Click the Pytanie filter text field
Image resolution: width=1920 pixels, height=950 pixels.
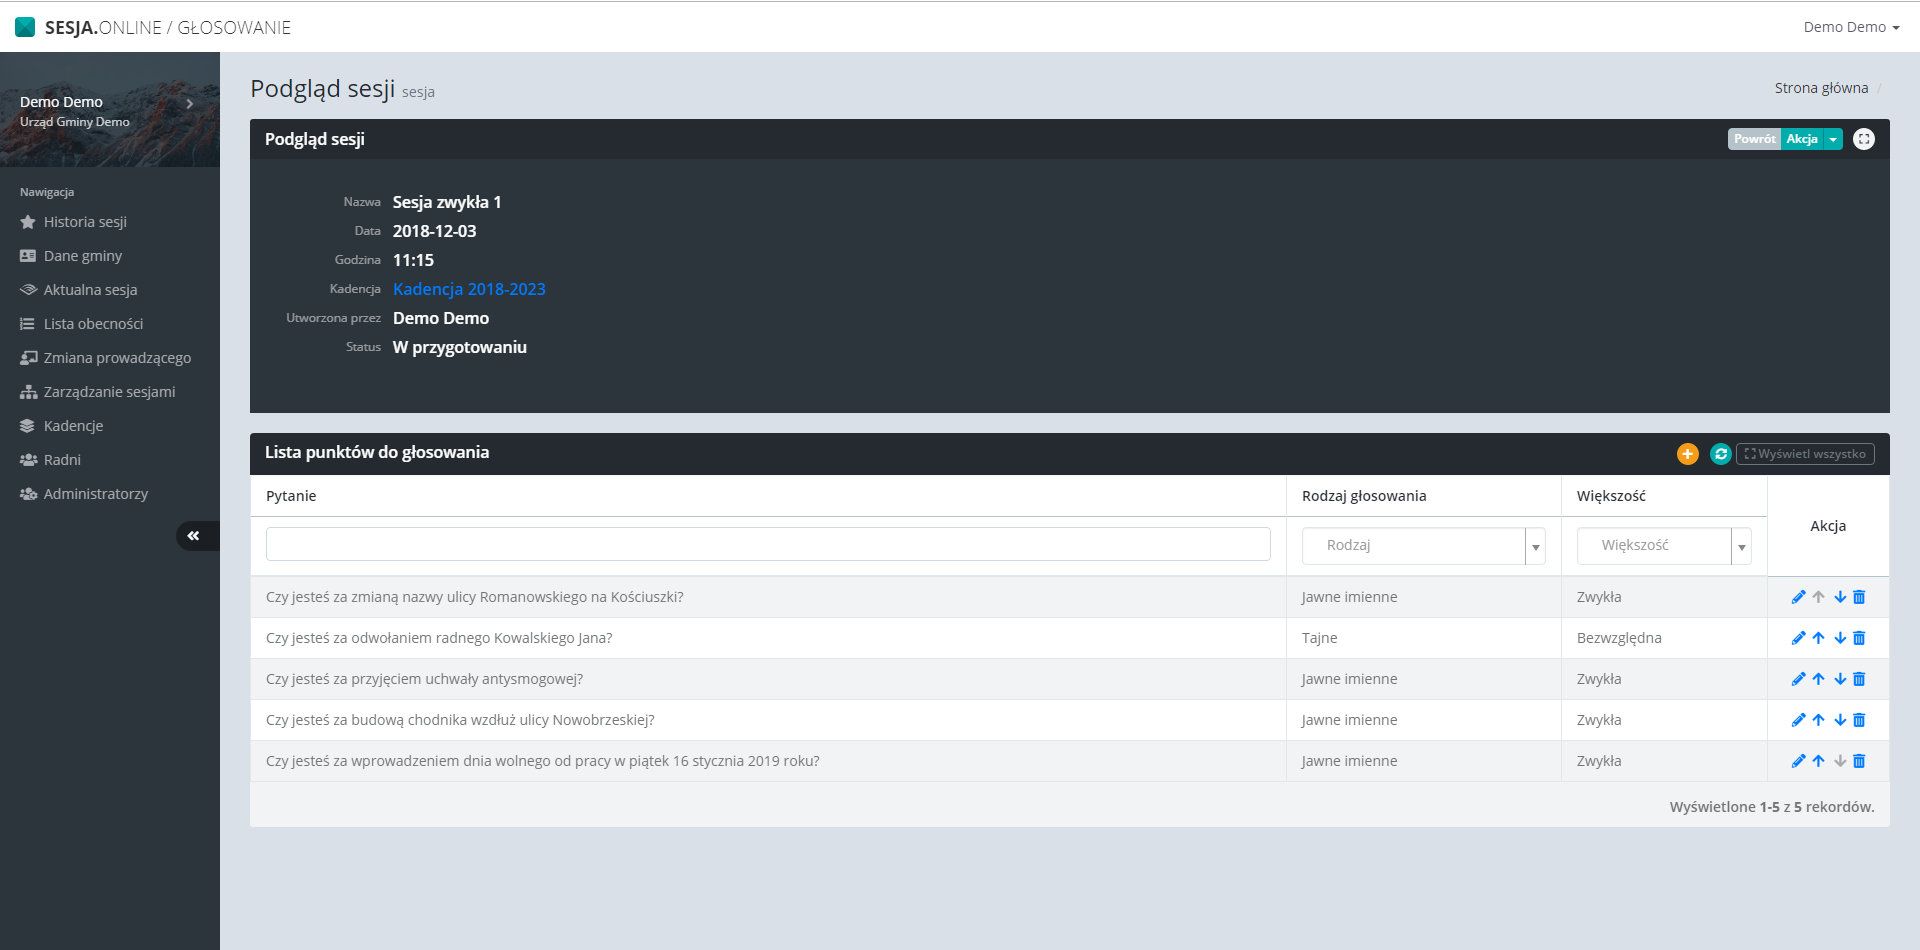pyautogui.click(x=767, y=544)
